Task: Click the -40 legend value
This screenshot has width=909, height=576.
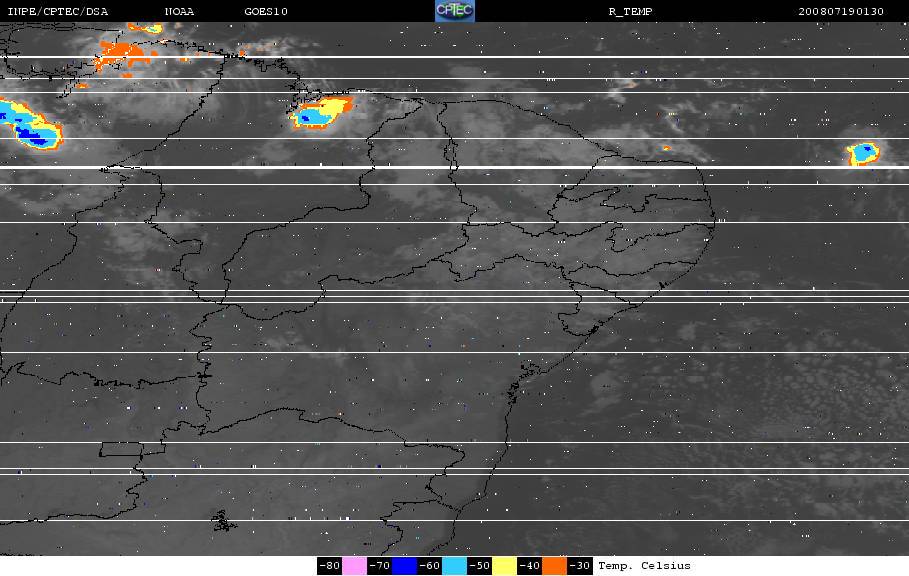Action: [x=529, y=566]
